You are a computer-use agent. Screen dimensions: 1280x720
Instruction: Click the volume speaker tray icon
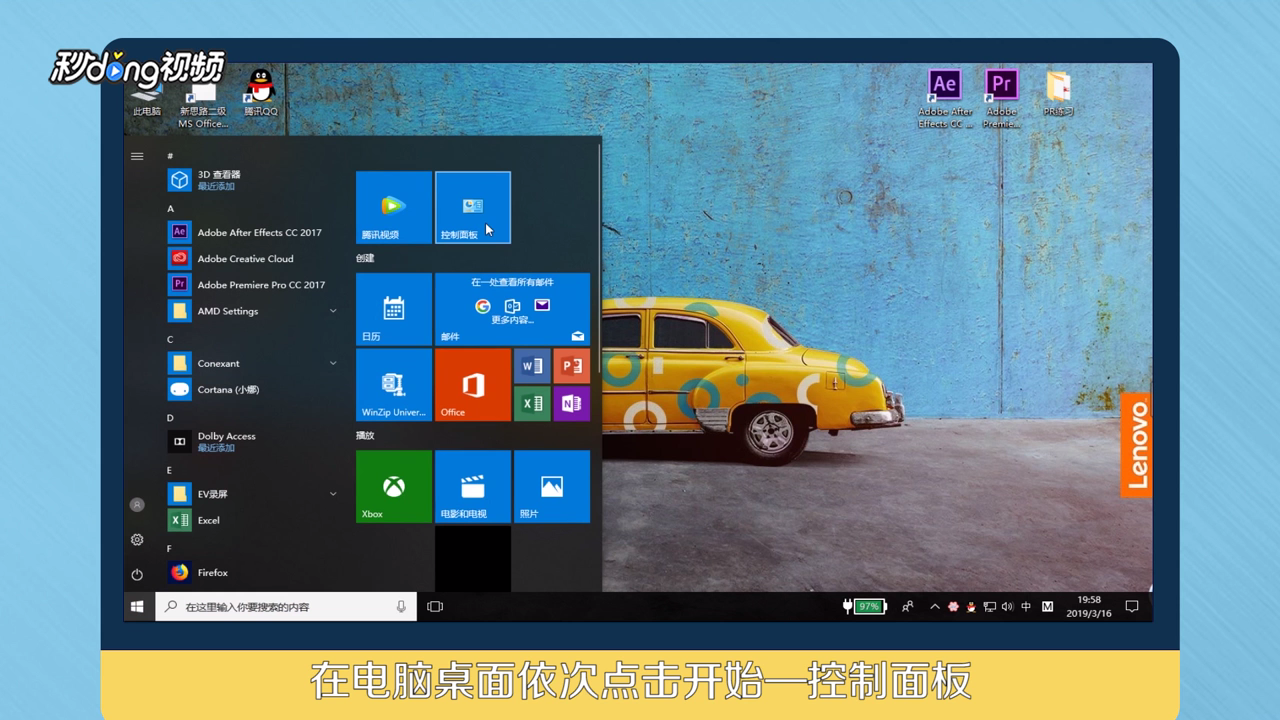(1007, 607)
